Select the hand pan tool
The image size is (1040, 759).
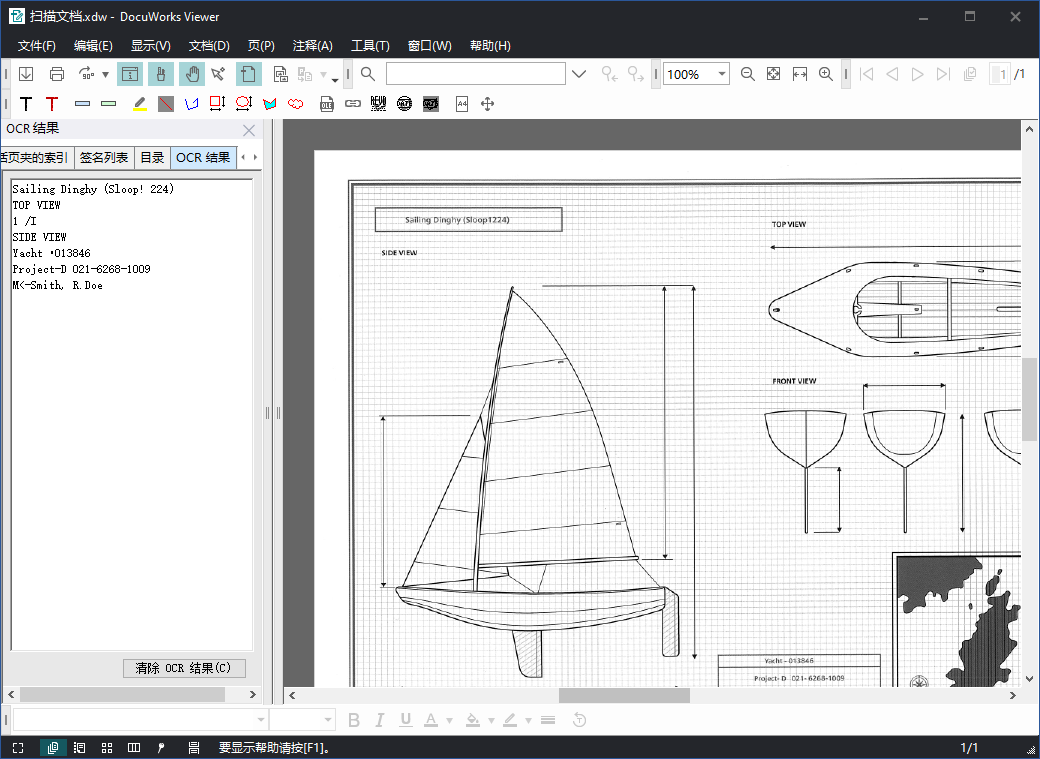coord(191,74)
